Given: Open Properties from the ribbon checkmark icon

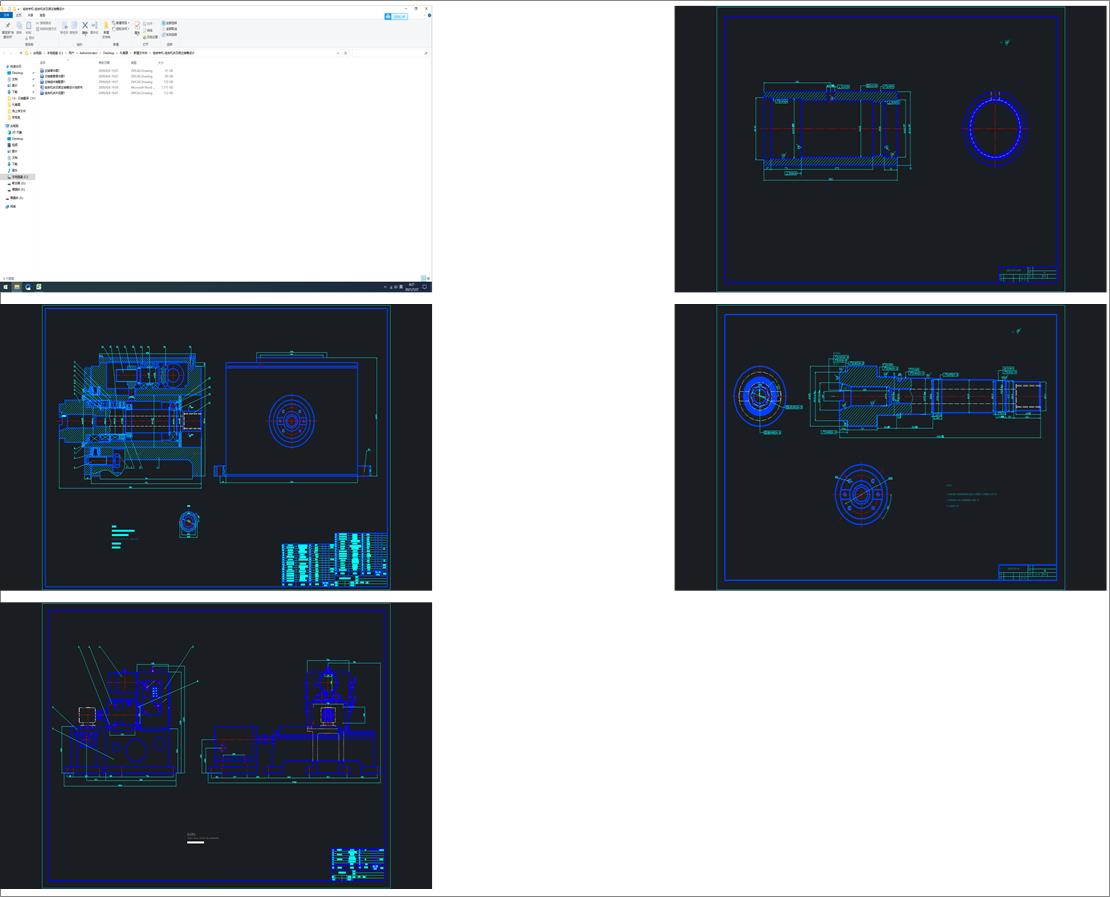Looking at the screenshot, I should tap(137, 28).
